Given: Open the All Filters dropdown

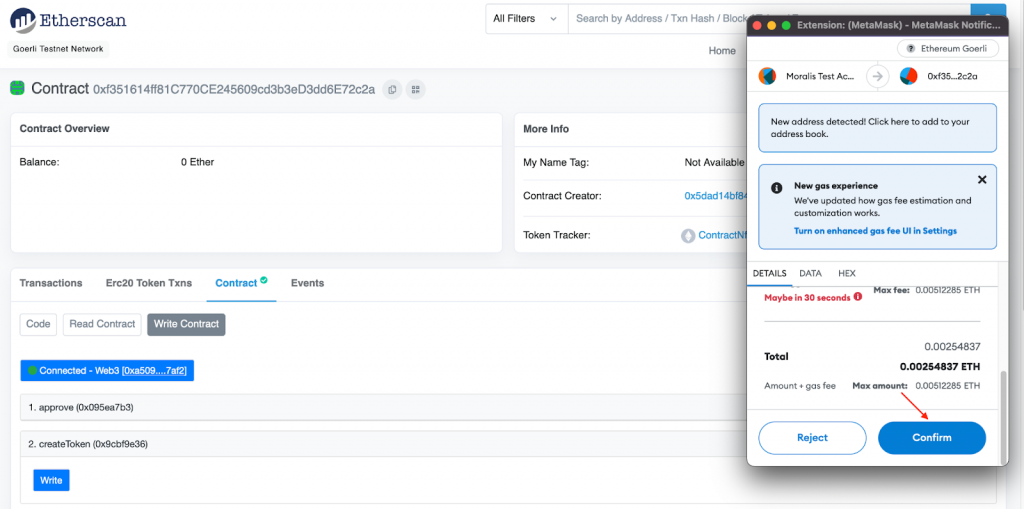Looking at the screenshot, I should point(526,18).
